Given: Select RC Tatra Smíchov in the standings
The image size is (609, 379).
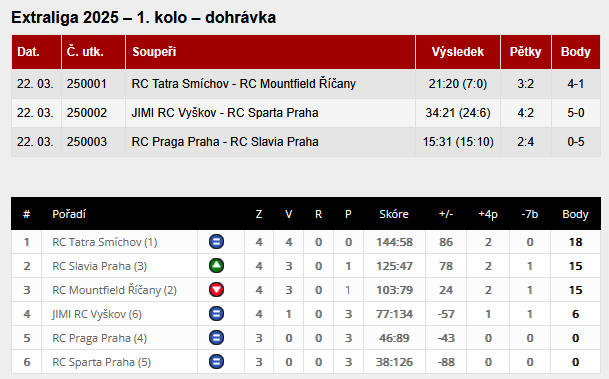Looking at the screenshot, I should (104, 242).
